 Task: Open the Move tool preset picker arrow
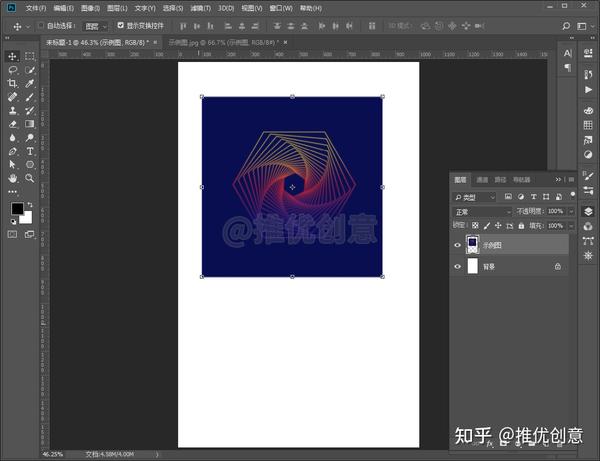click(x=28, y=26)
